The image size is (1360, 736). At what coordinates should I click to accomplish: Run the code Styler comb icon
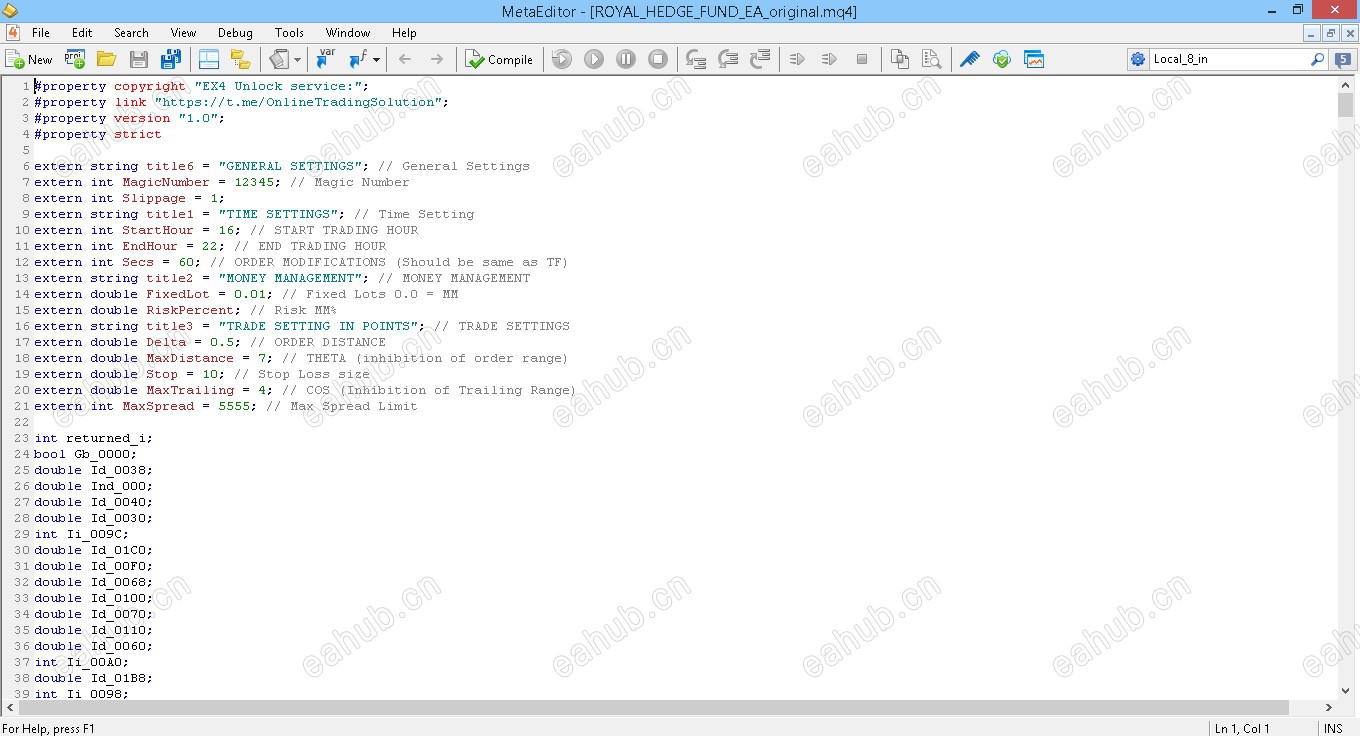tap(969, 59)
